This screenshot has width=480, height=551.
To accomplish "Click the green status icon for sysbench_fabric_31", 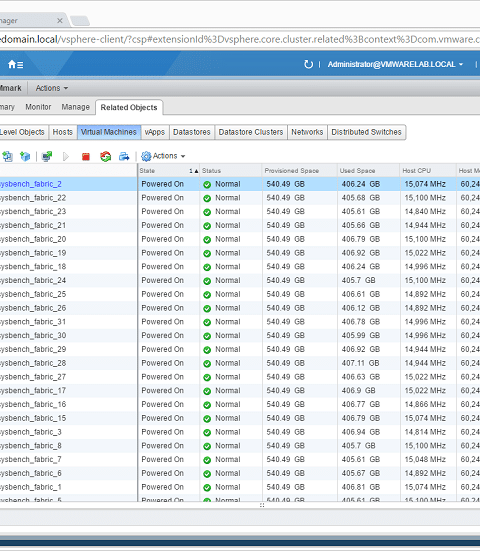I will click(207, 322).
